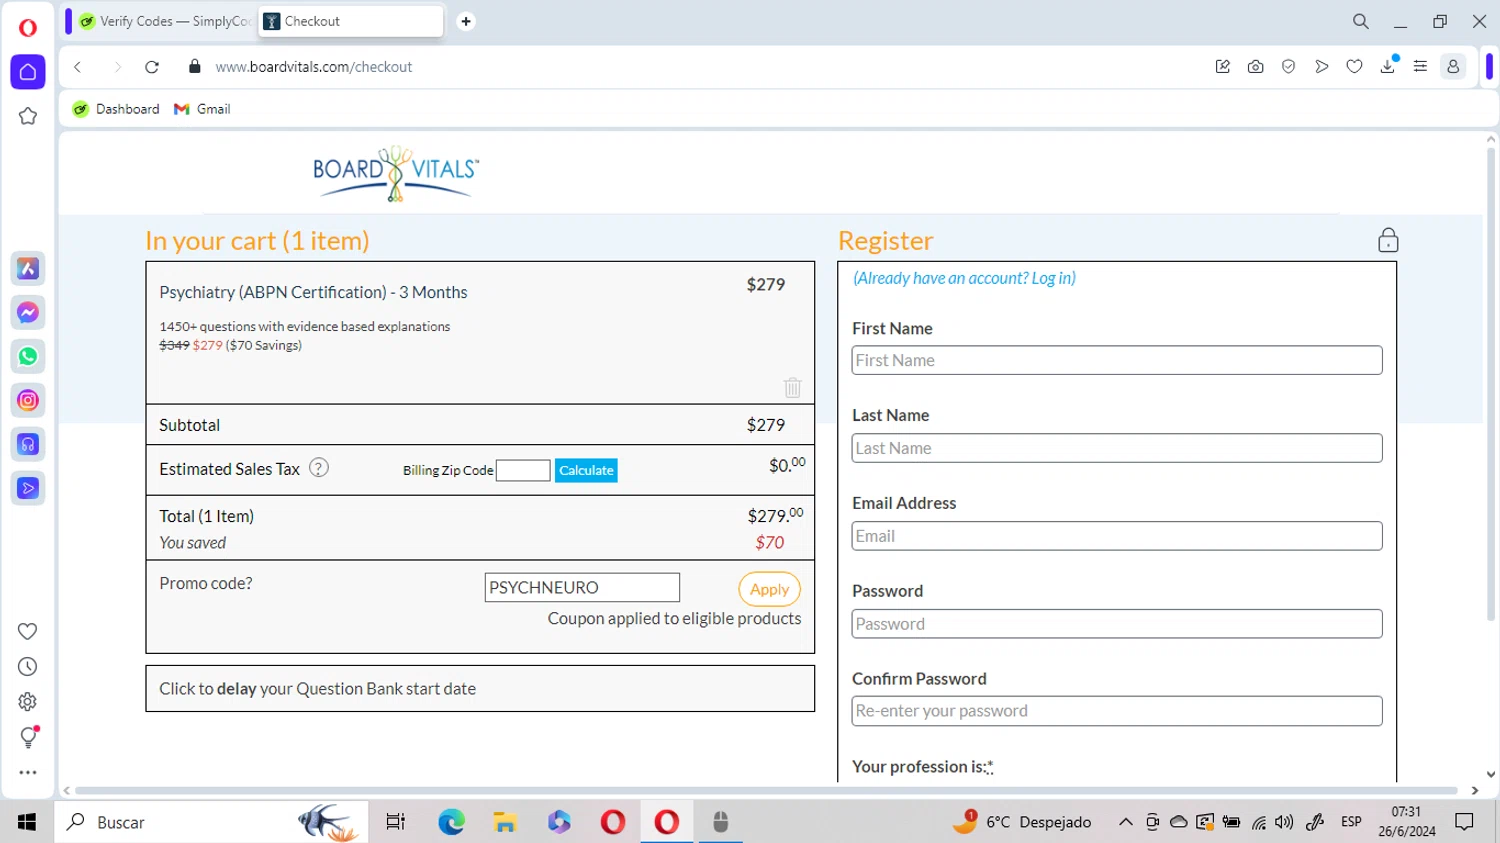
Task: Focus the Password field
Action: [x=1117, y=624]
